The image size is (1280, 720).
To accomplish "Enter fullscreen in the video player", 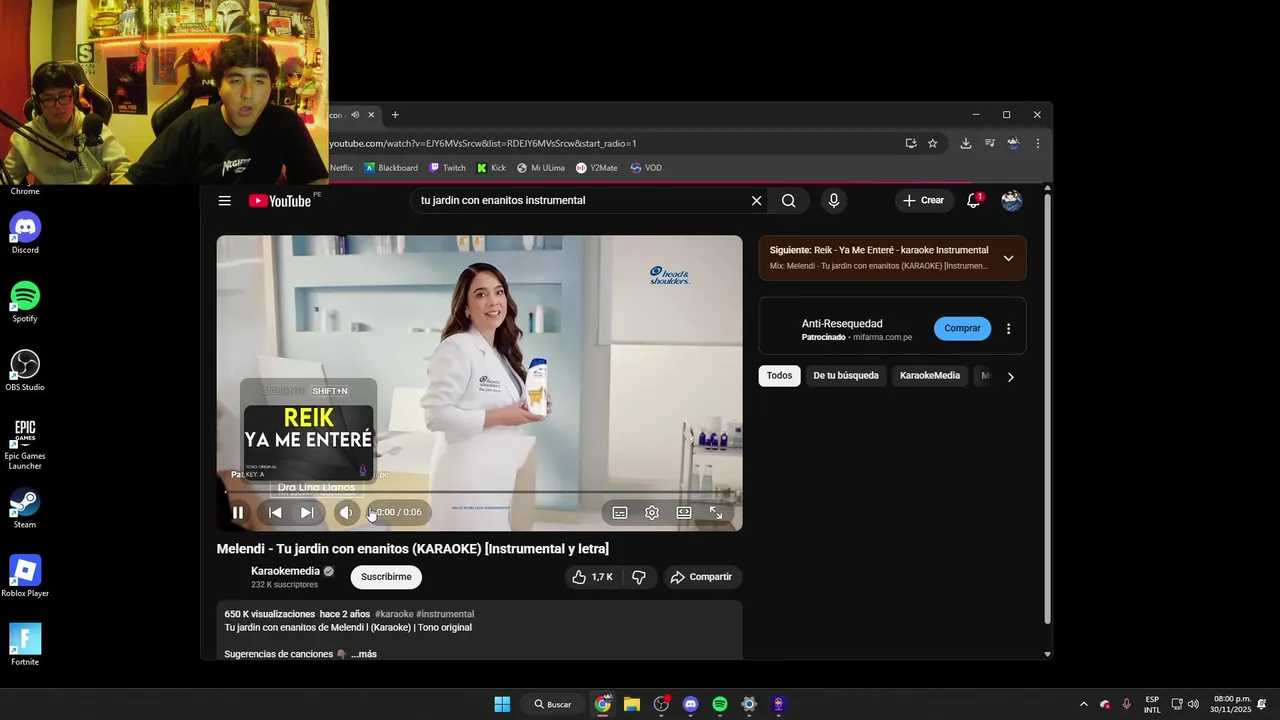I will (716, 513).
